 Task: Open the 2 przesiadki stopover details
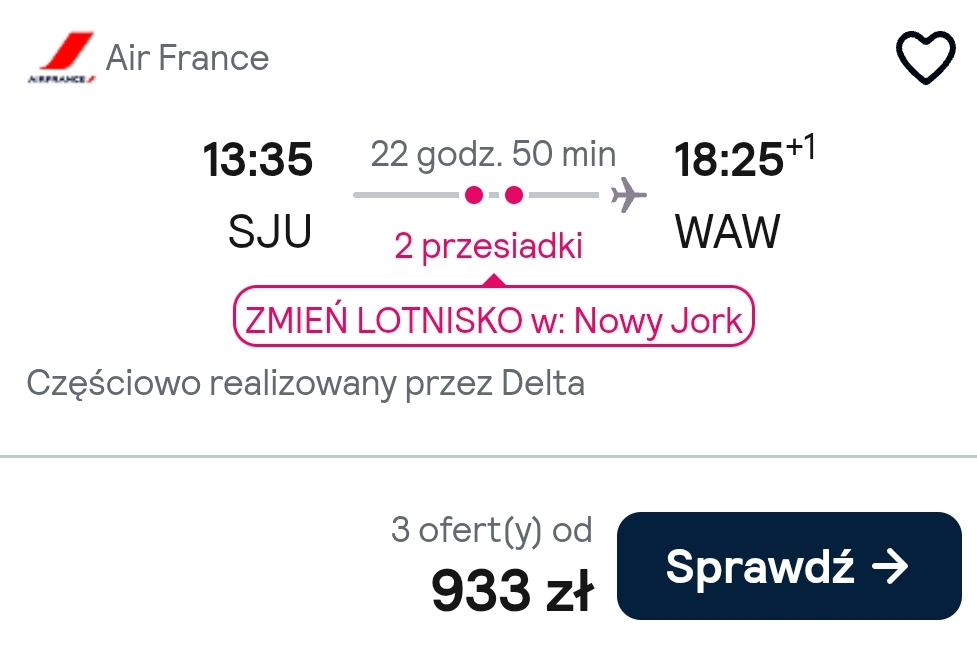(488, 246)
